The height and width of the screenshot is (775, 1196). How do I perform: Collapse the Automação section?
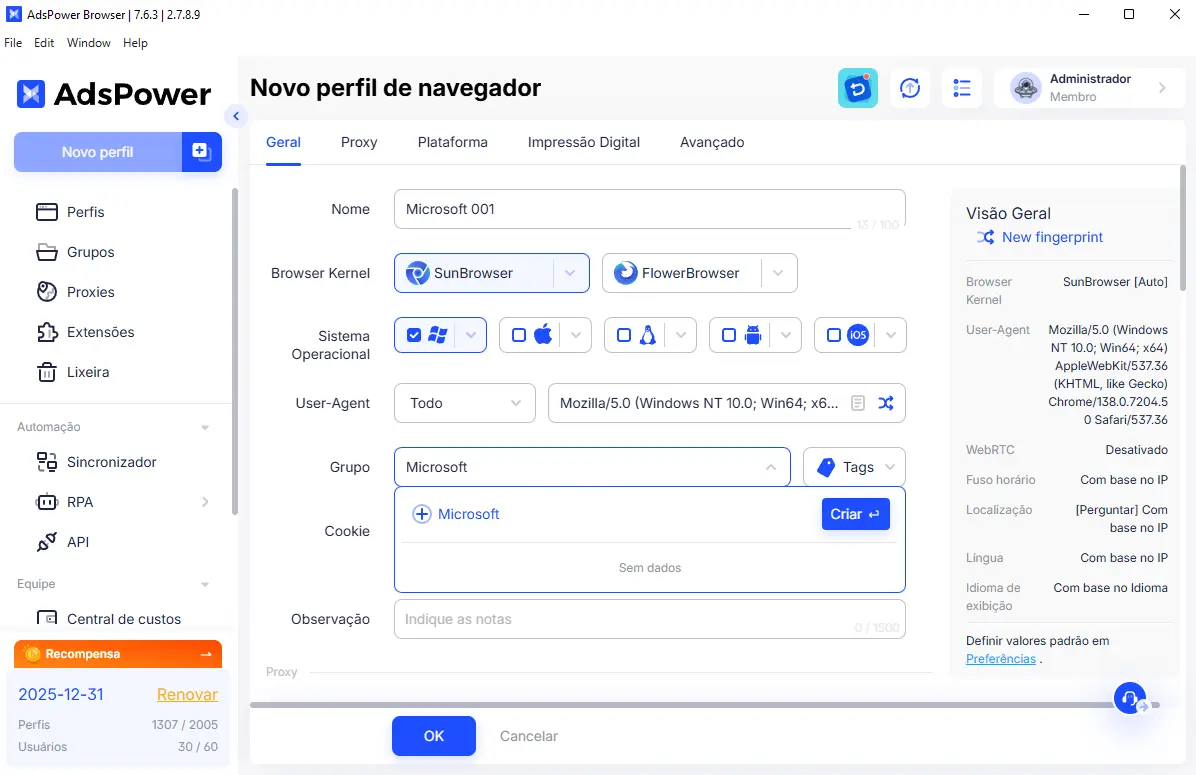[x=204, y=427]
